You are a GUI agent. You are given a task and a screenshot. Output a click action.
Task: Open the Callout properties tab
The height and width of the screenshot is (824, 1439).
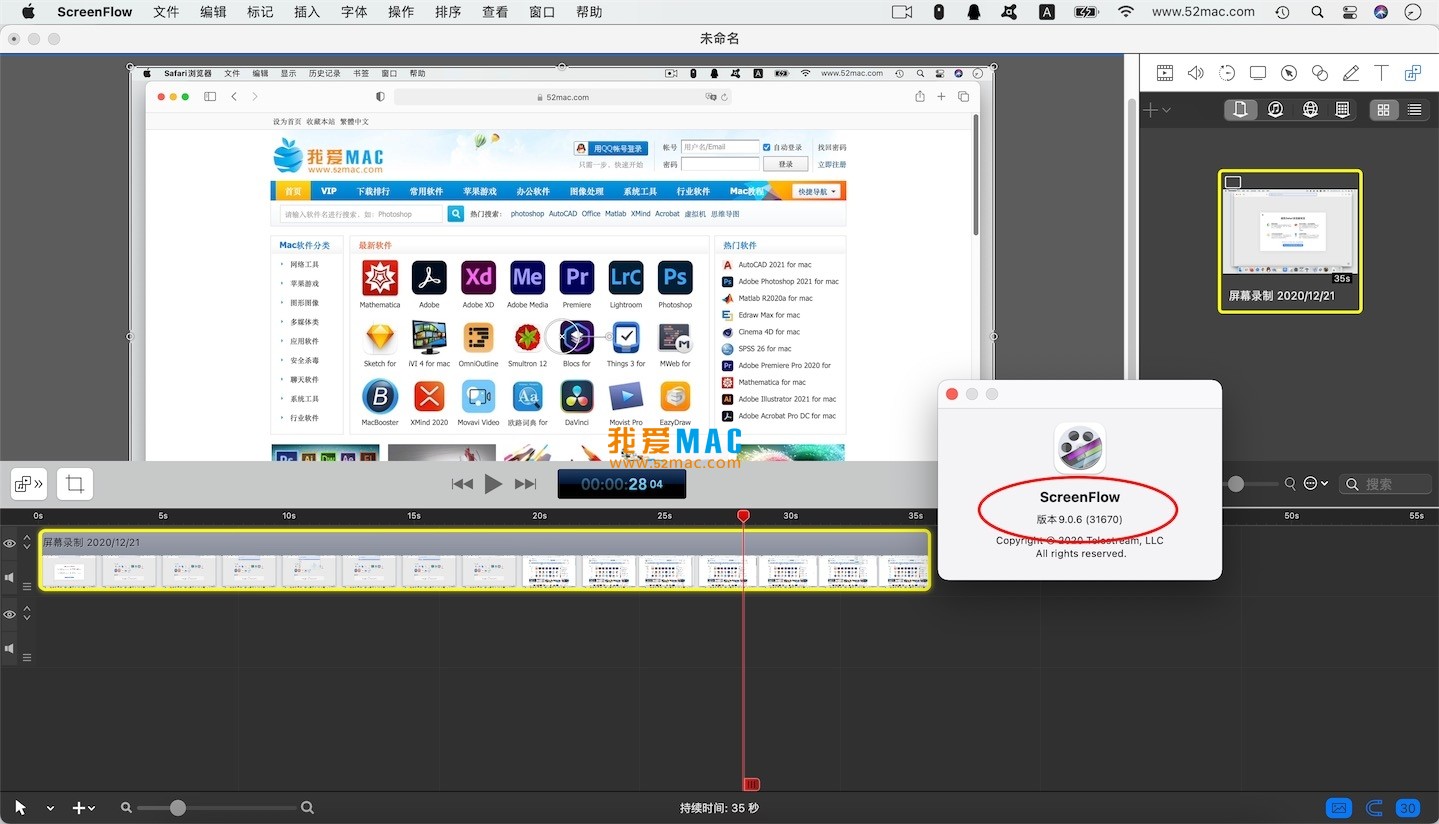coord(1289,73)
